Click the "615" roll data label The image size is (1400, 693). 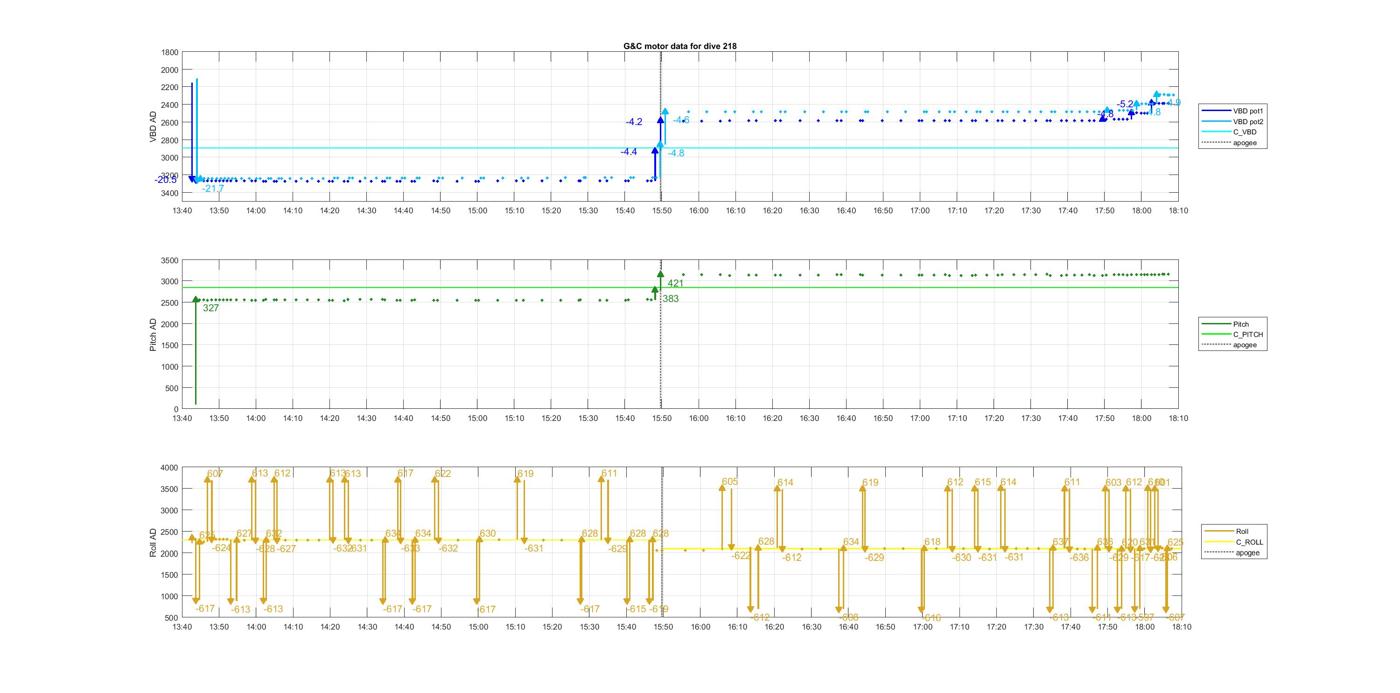click(x=983, y=483)
